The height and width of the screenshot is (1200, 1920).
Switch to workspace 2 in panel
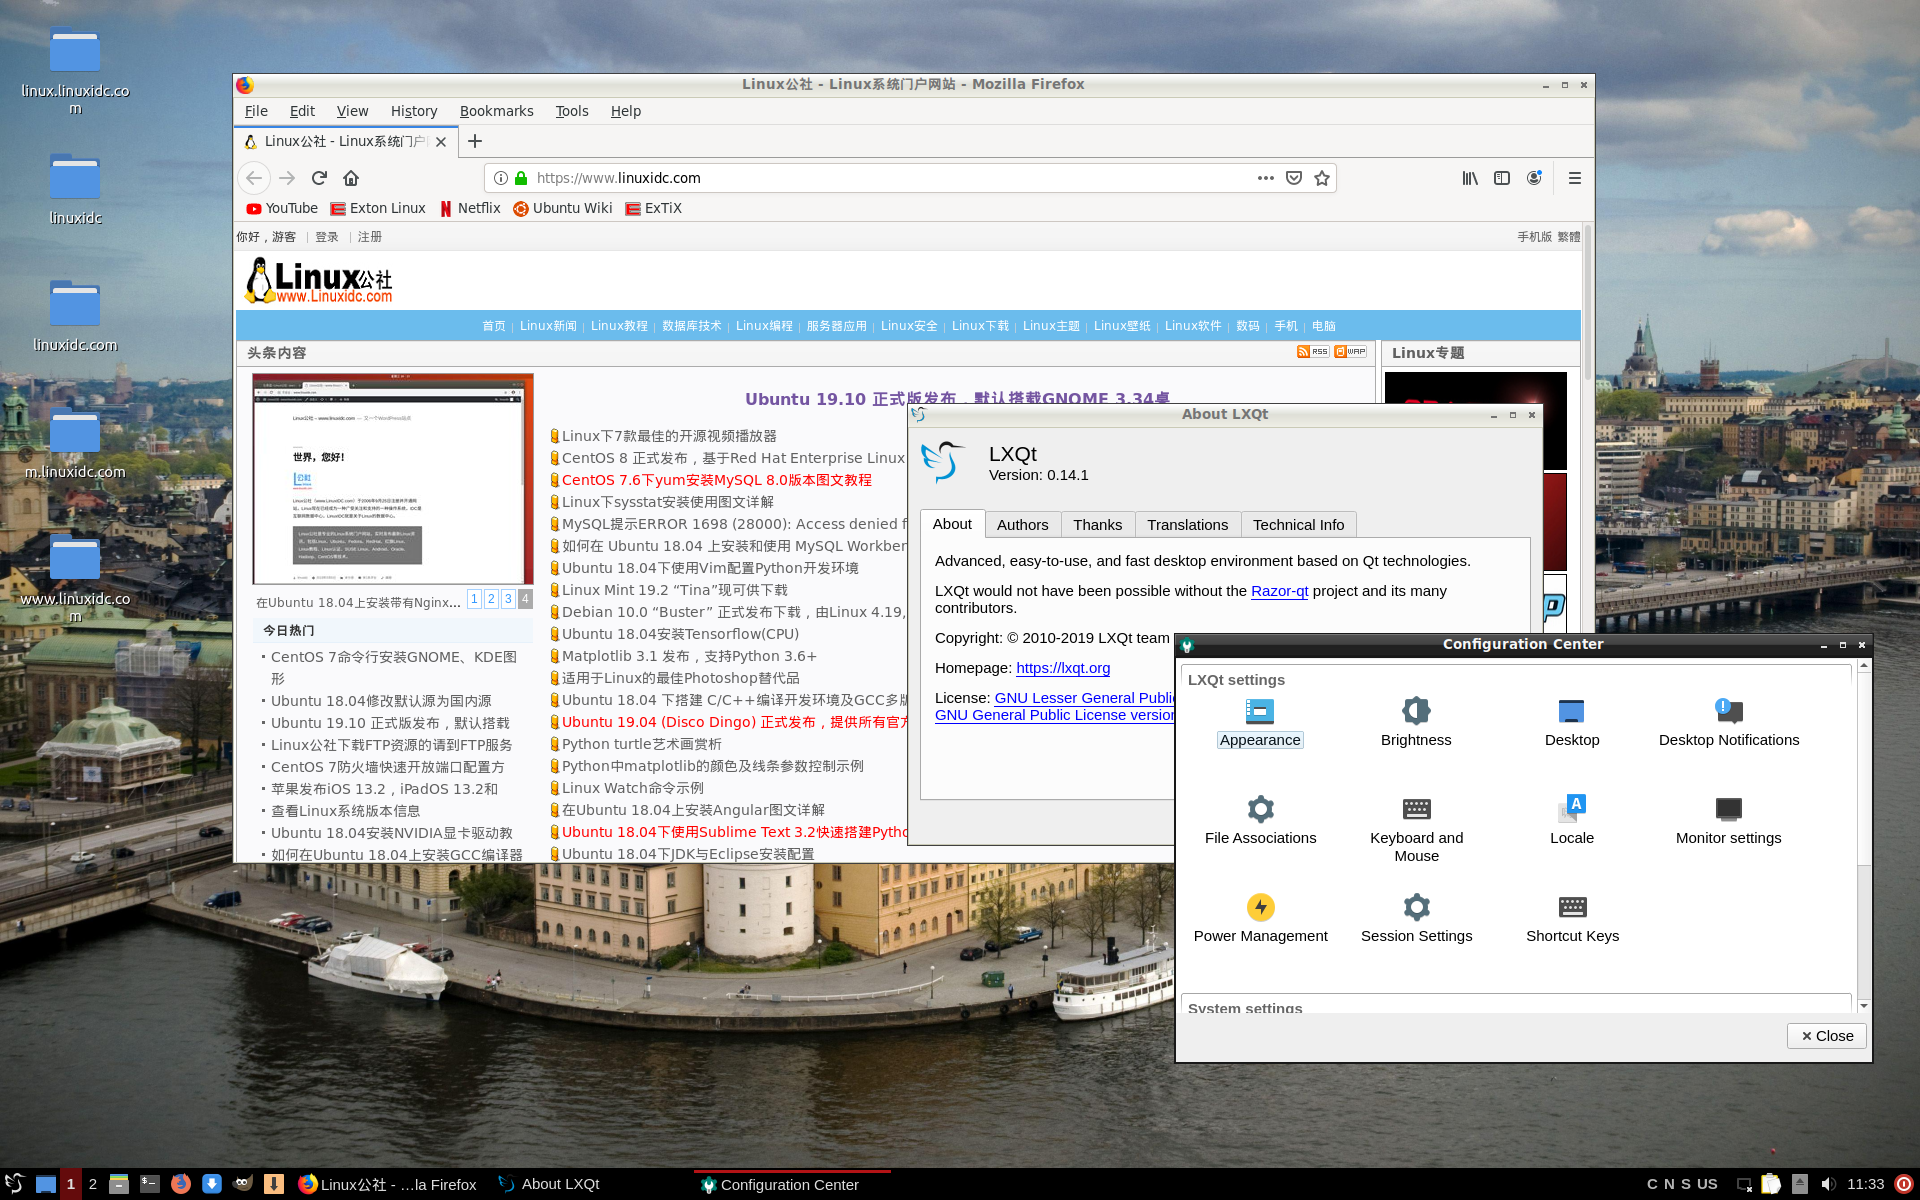93,1184
